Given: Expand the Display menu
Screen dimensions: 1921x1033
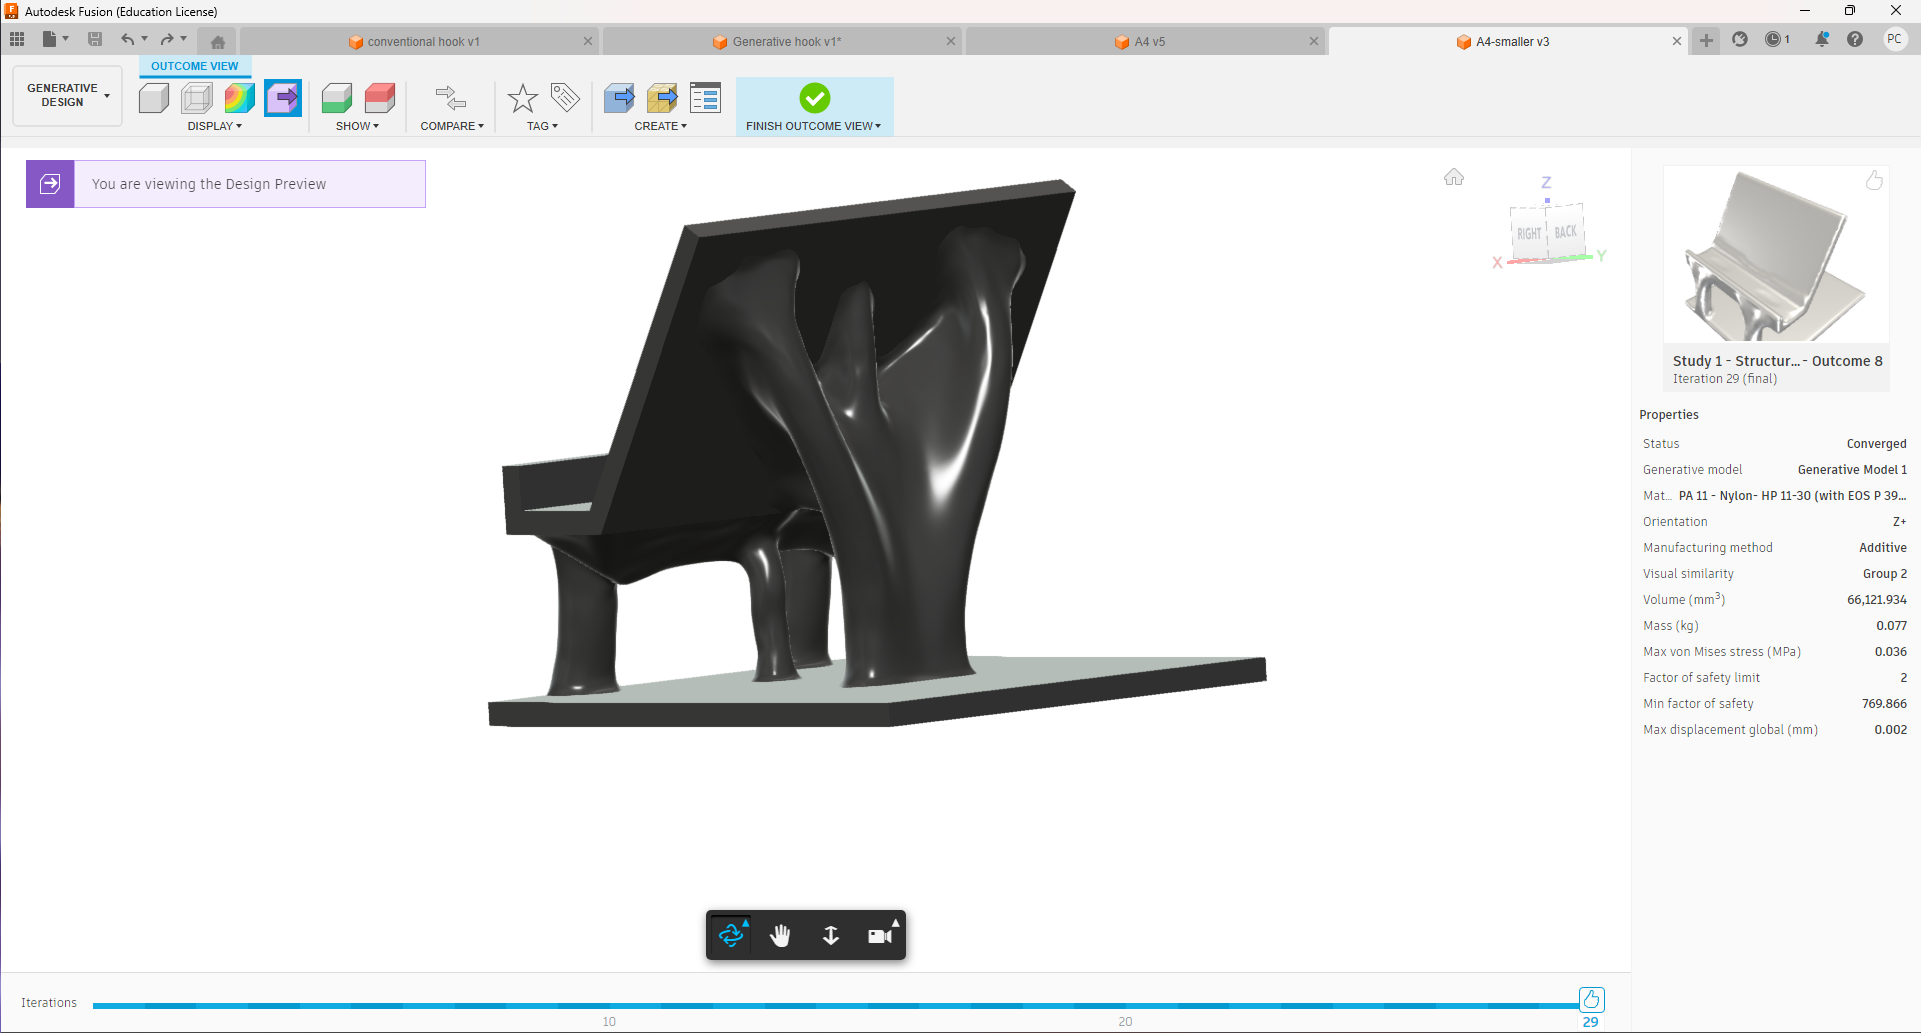Looking at the screenshot, I should pyautogui.click(x=215, y=126).
